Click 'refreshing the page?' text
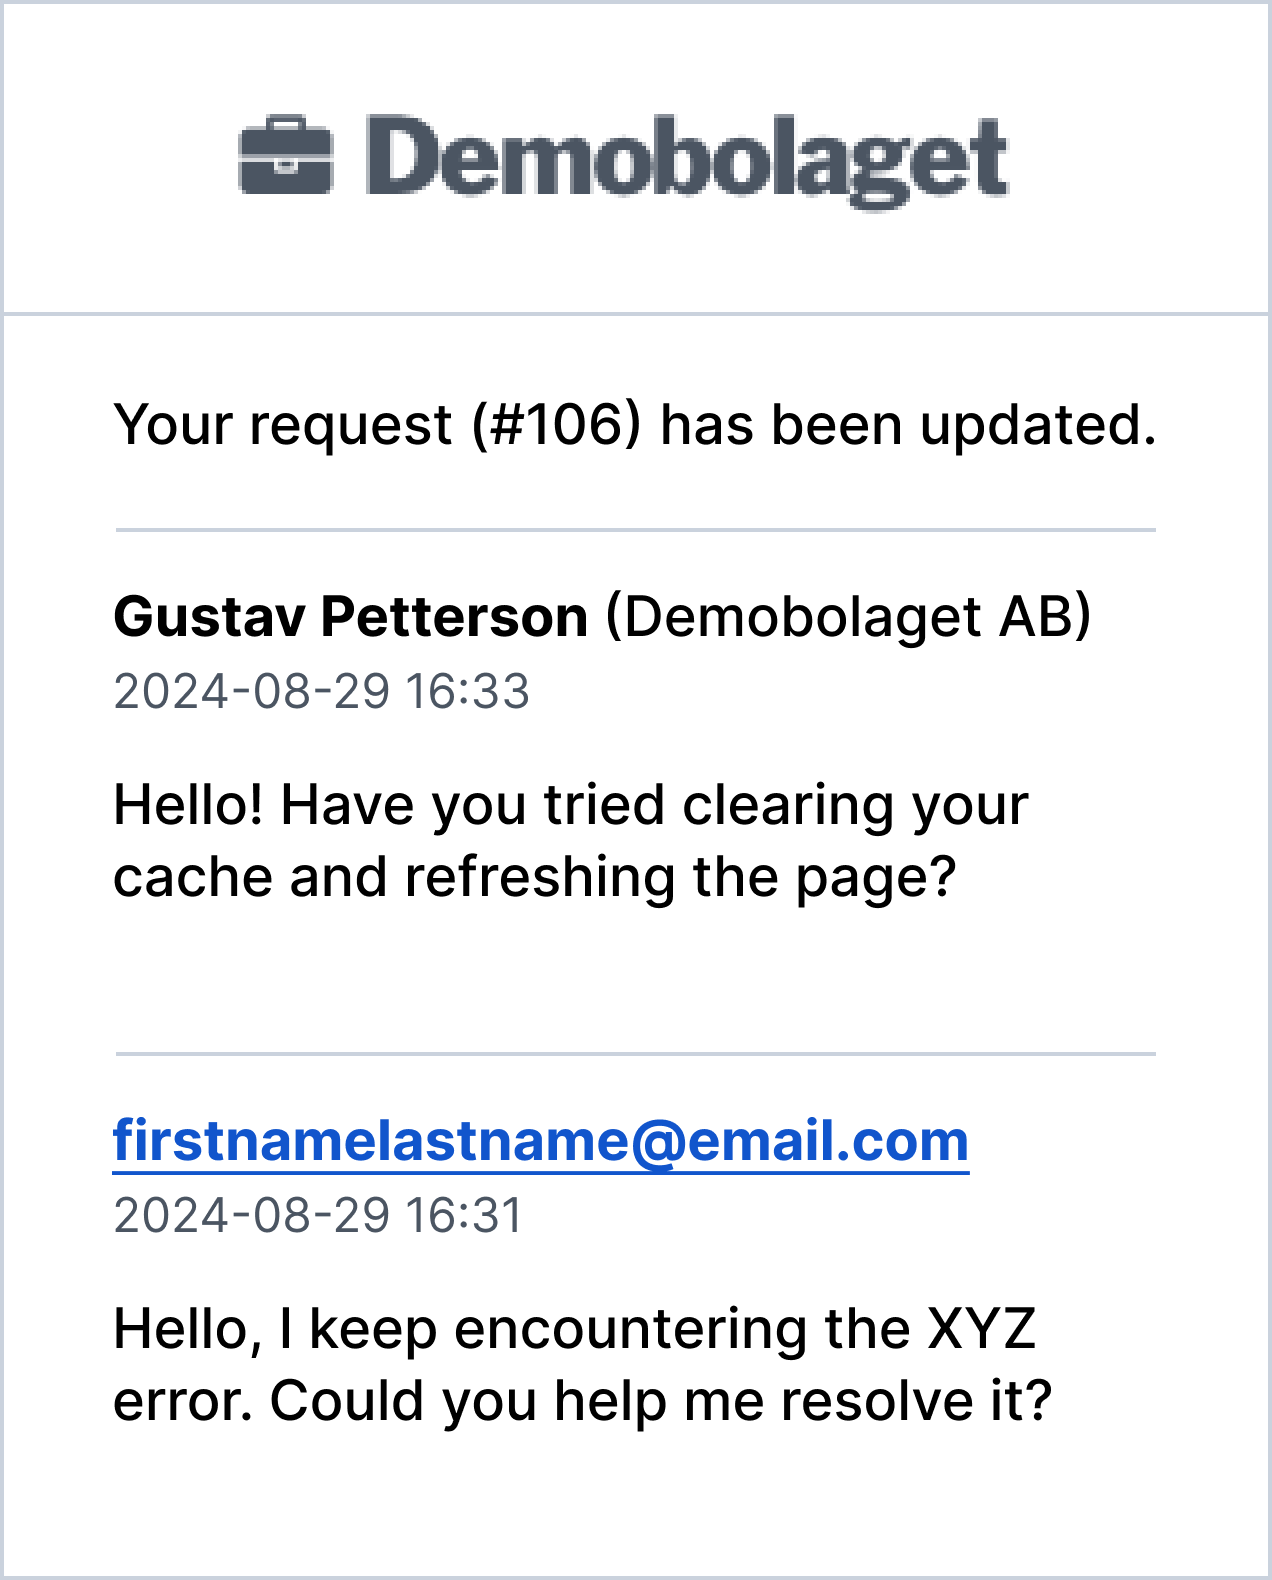Screen dimensions: 1272x1580 click(681, 878)
